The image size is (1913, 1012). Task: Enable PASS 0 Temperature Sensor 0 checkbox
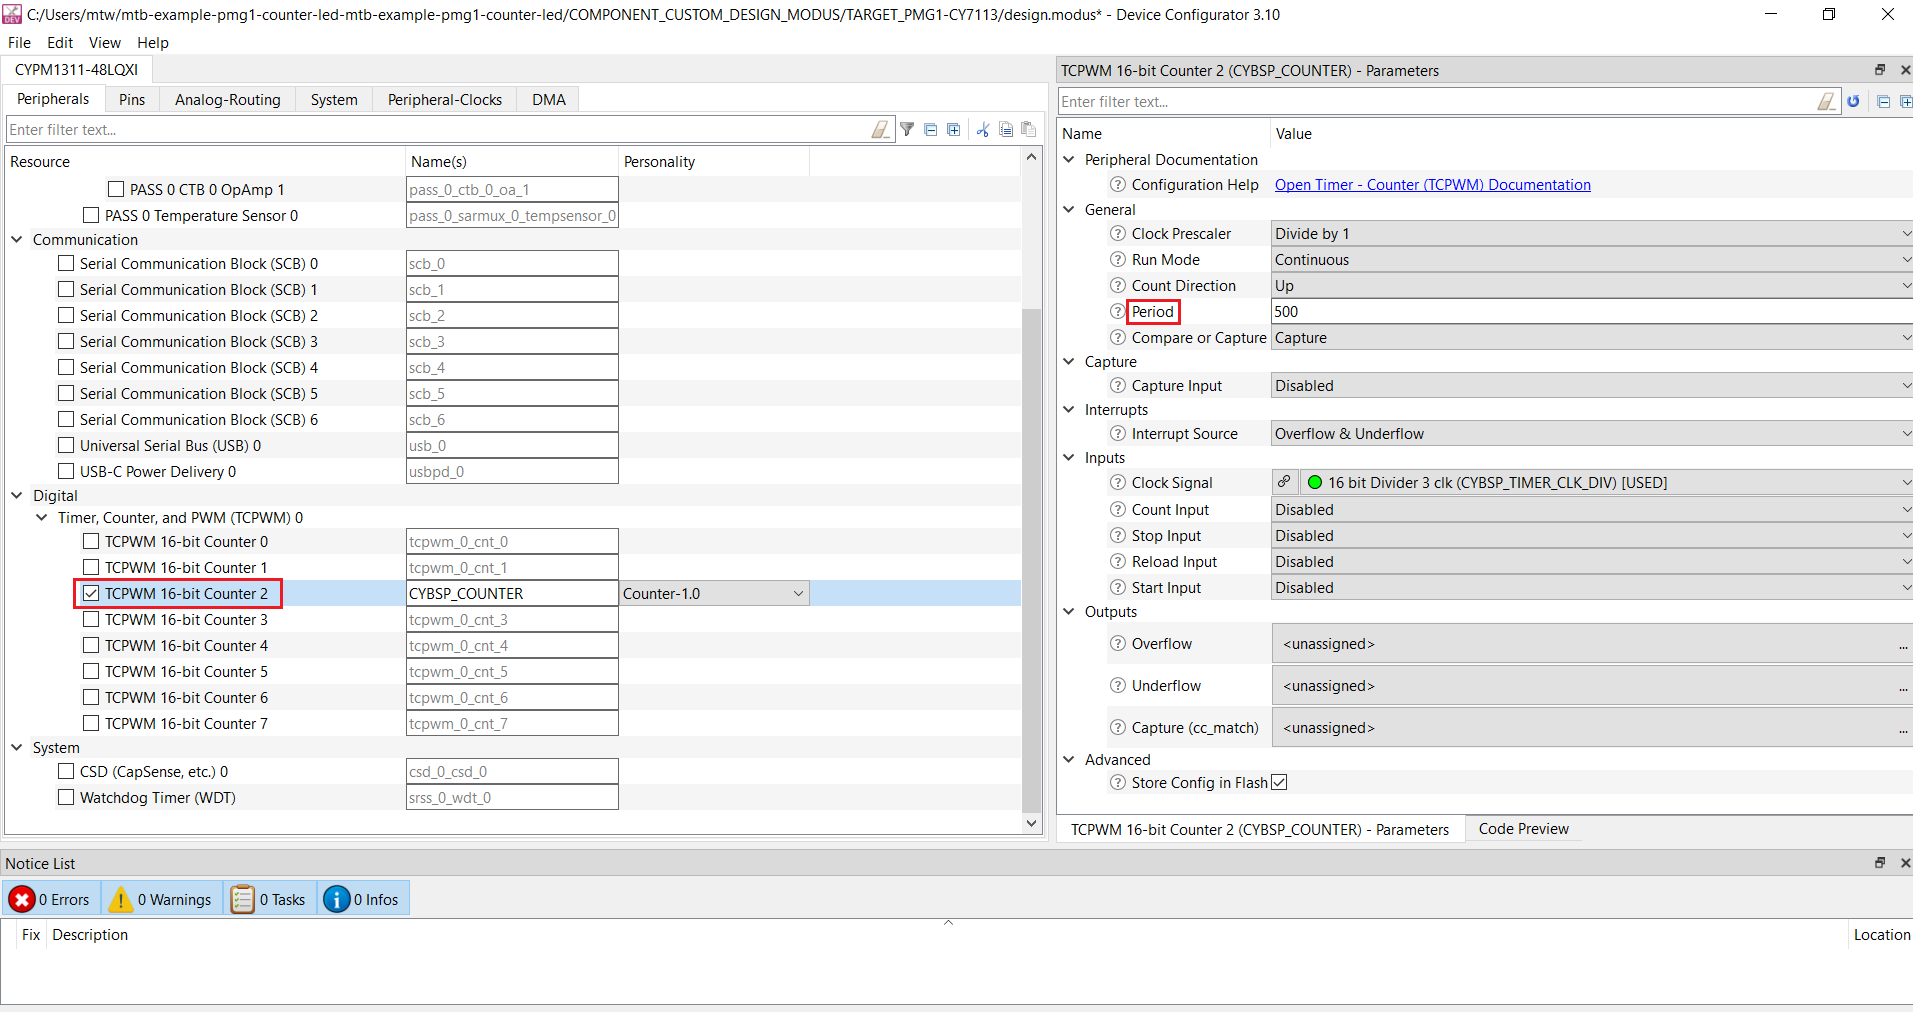pos(91,216)
